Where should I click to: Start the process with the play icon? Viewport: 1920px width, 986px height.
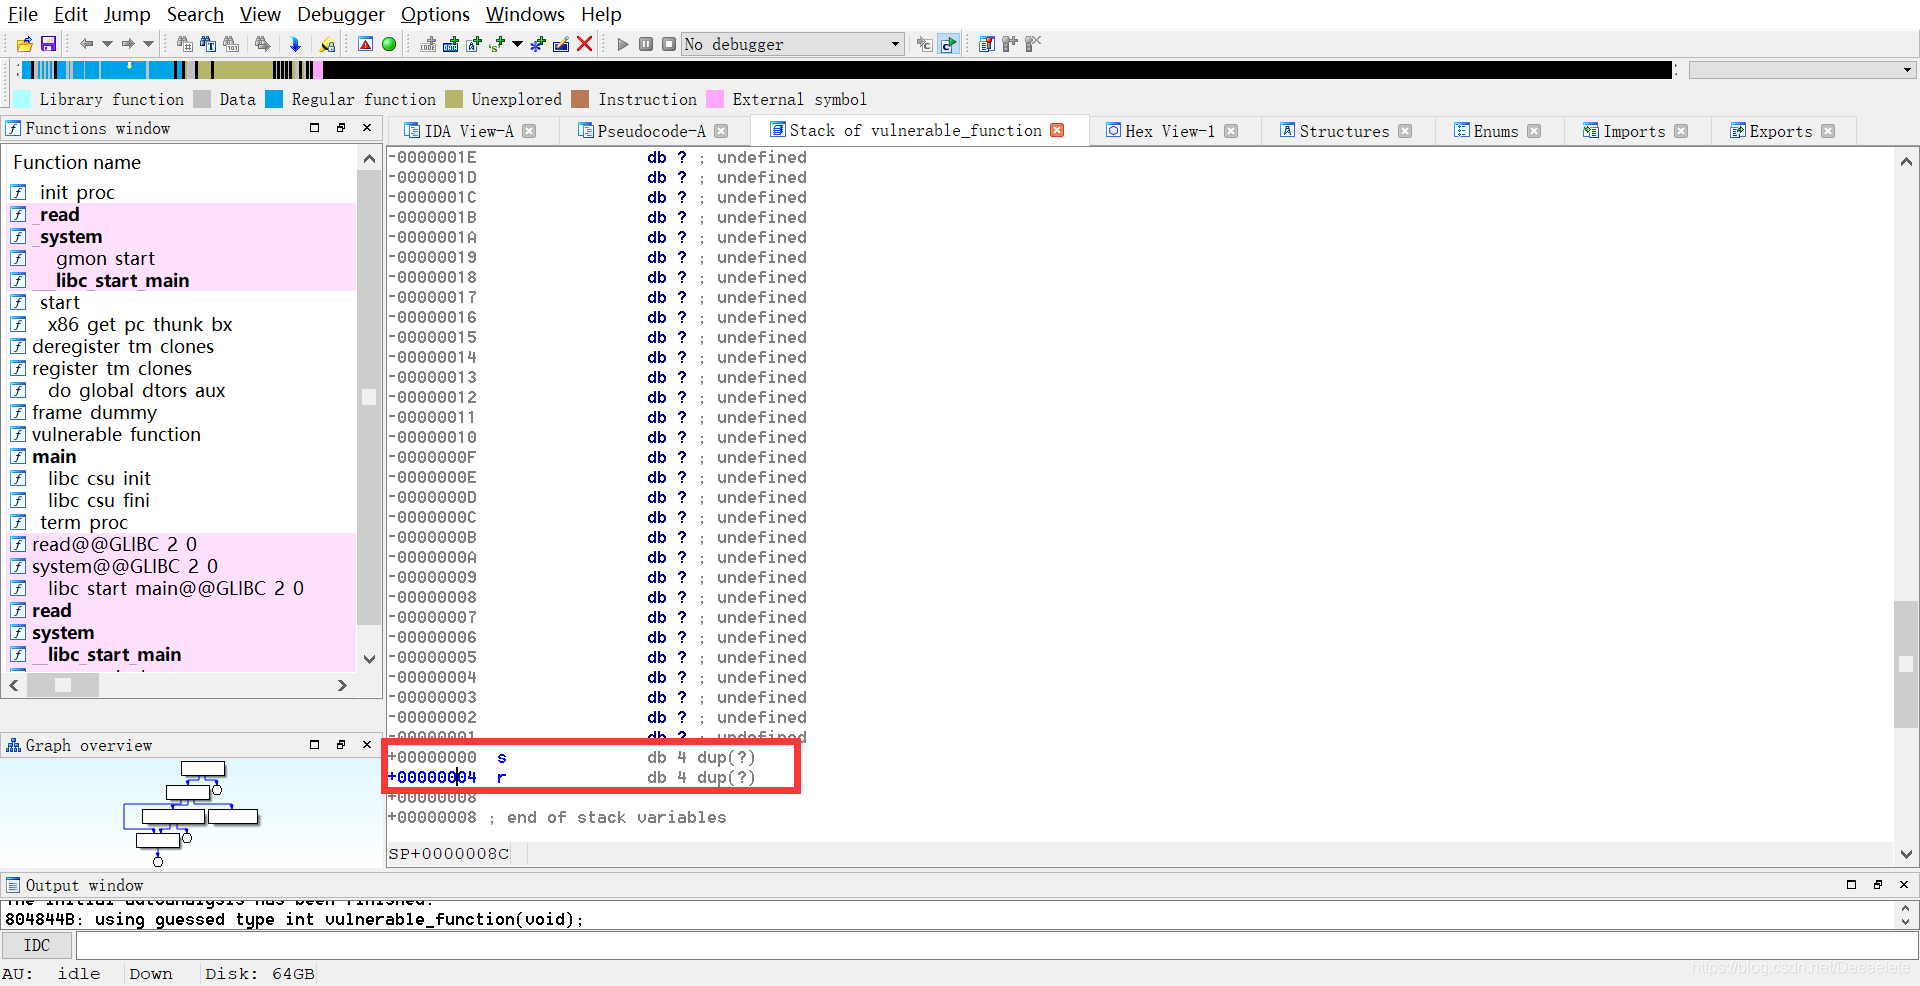coord(623,44)
